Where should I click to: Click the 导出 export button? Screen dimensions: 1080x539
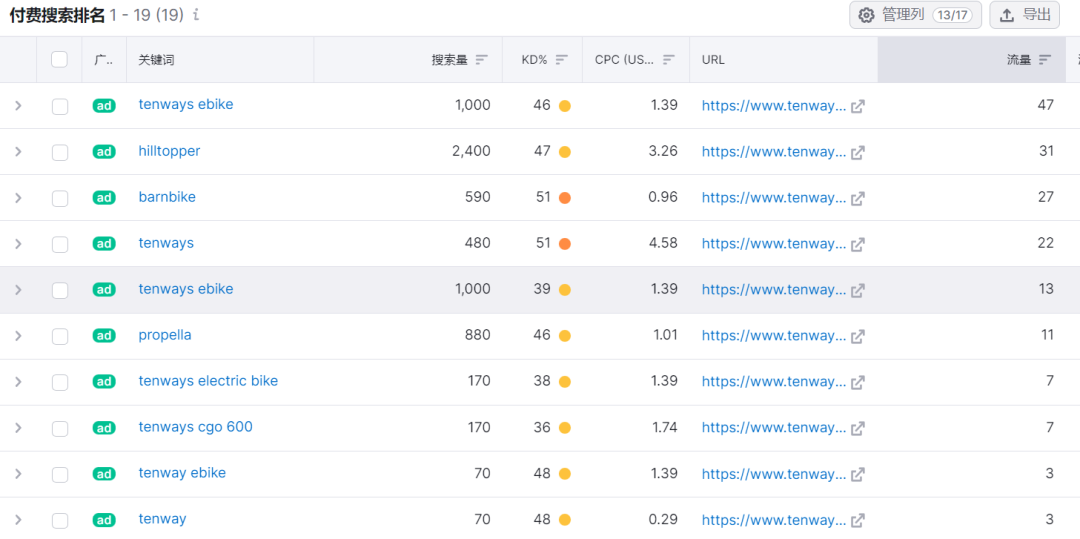1024,15
